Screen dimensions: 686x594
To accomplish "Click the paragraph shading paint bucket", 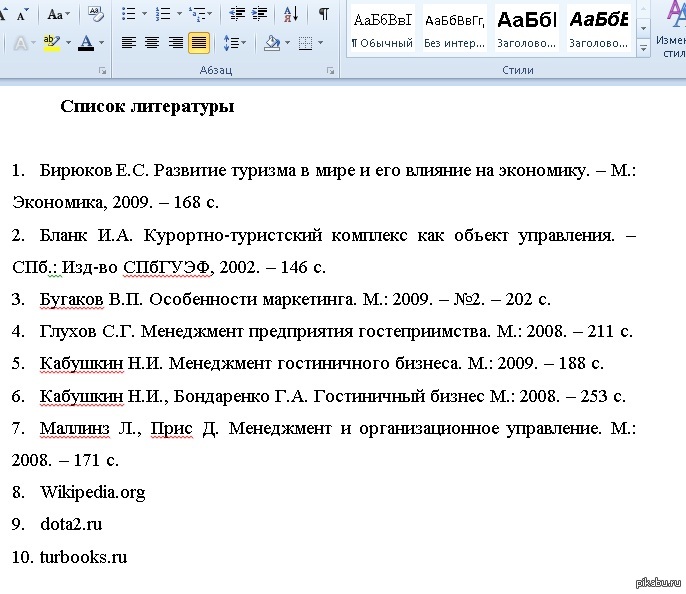I will click(x=272, y=43).
